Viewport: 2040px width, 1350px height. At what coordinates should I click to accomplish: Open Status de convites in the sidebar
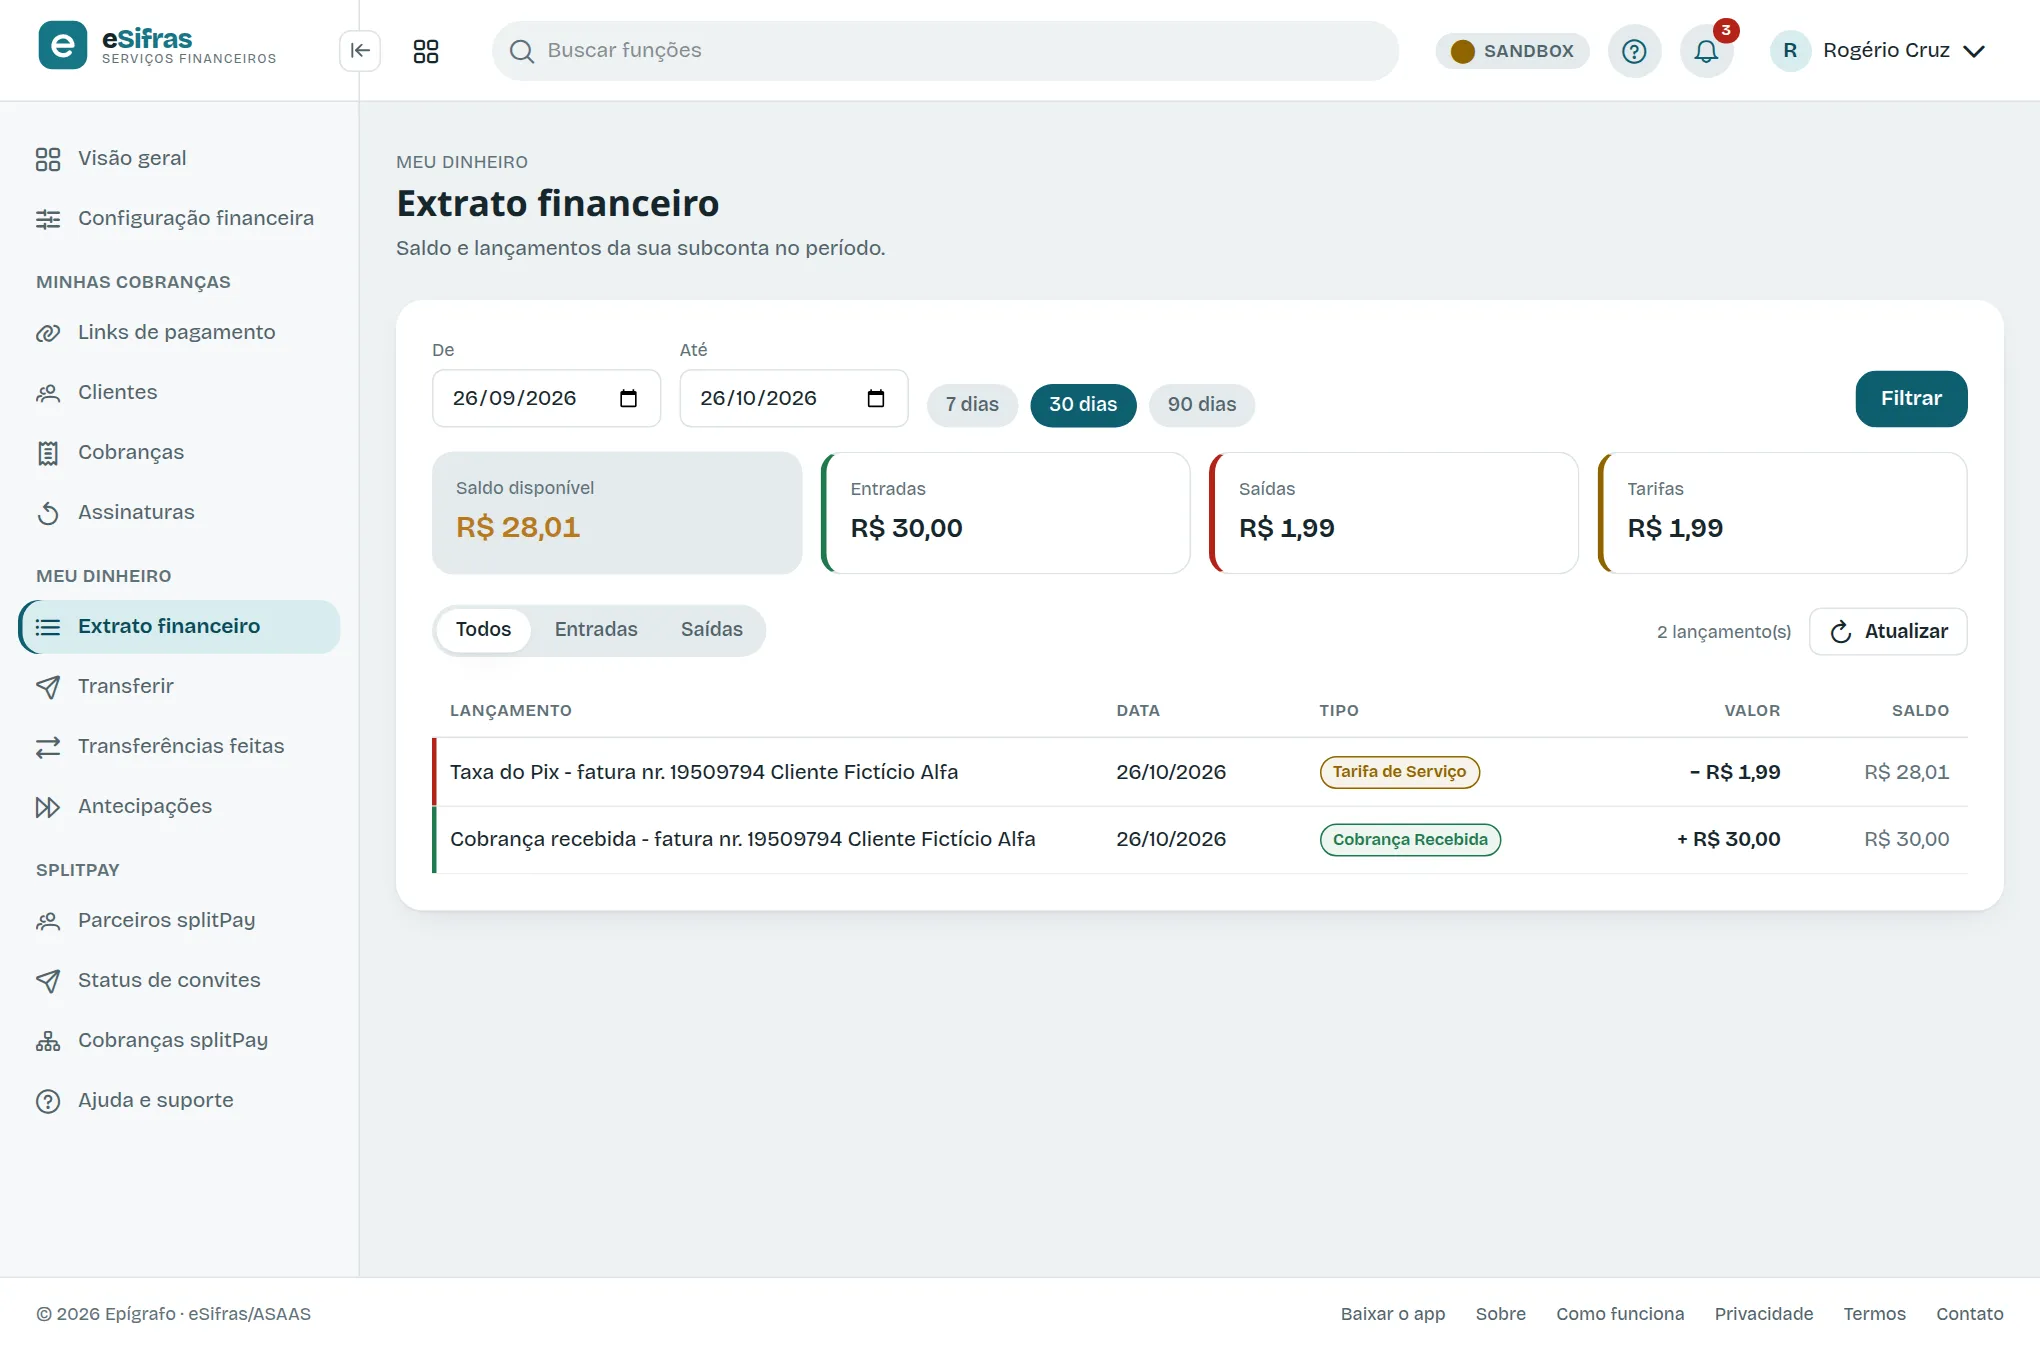point(180,981)
